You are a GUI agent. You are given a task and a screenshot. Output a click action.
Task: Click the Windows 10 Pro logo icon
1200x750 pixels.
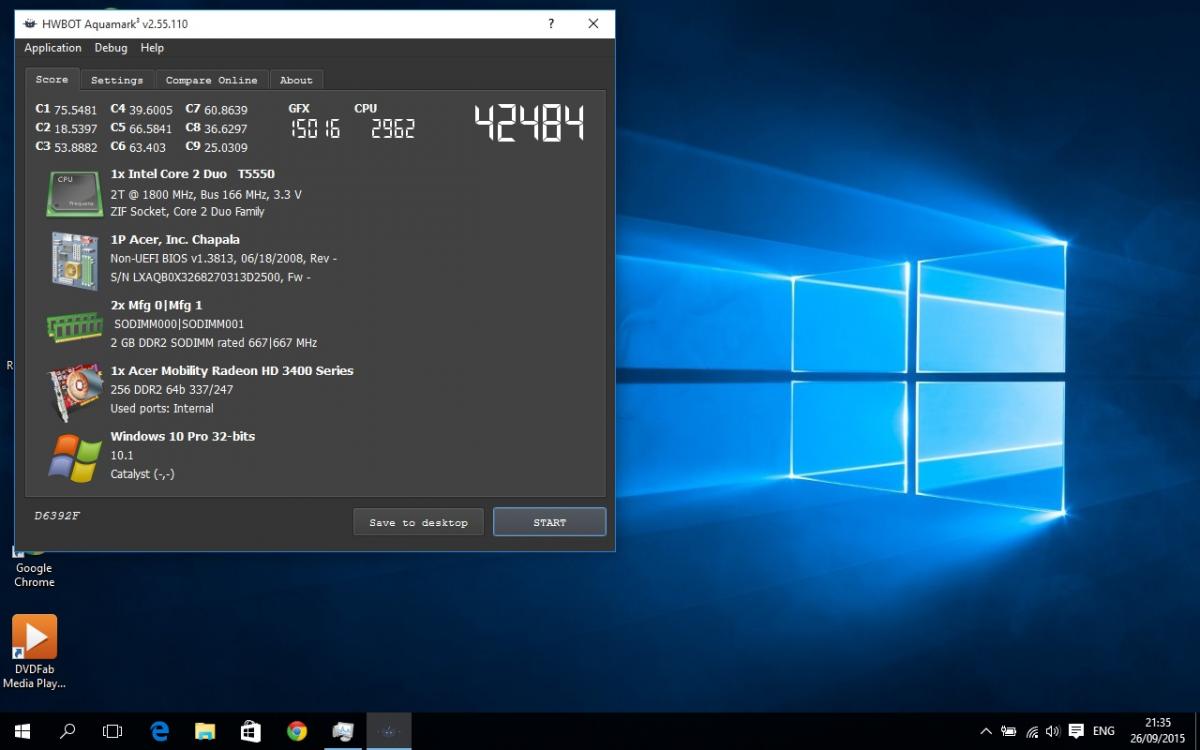(74, 458)
